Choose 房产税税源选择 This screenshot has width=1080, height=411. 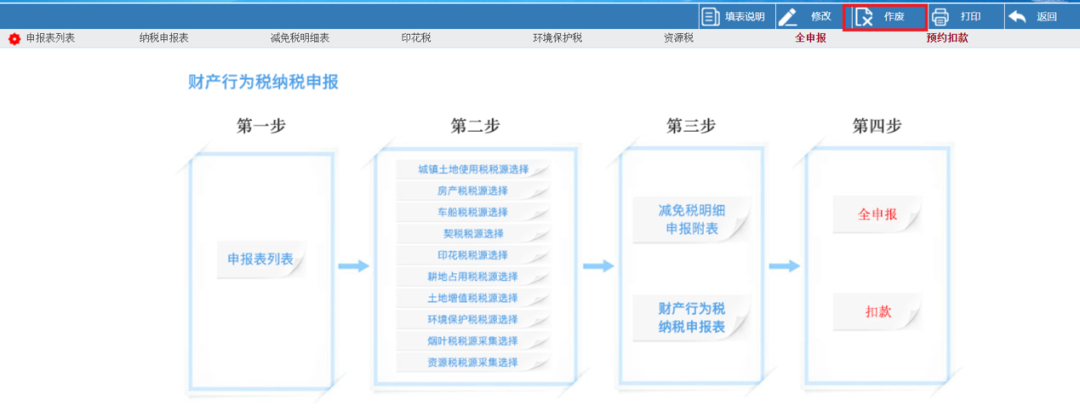click(472, 191)
